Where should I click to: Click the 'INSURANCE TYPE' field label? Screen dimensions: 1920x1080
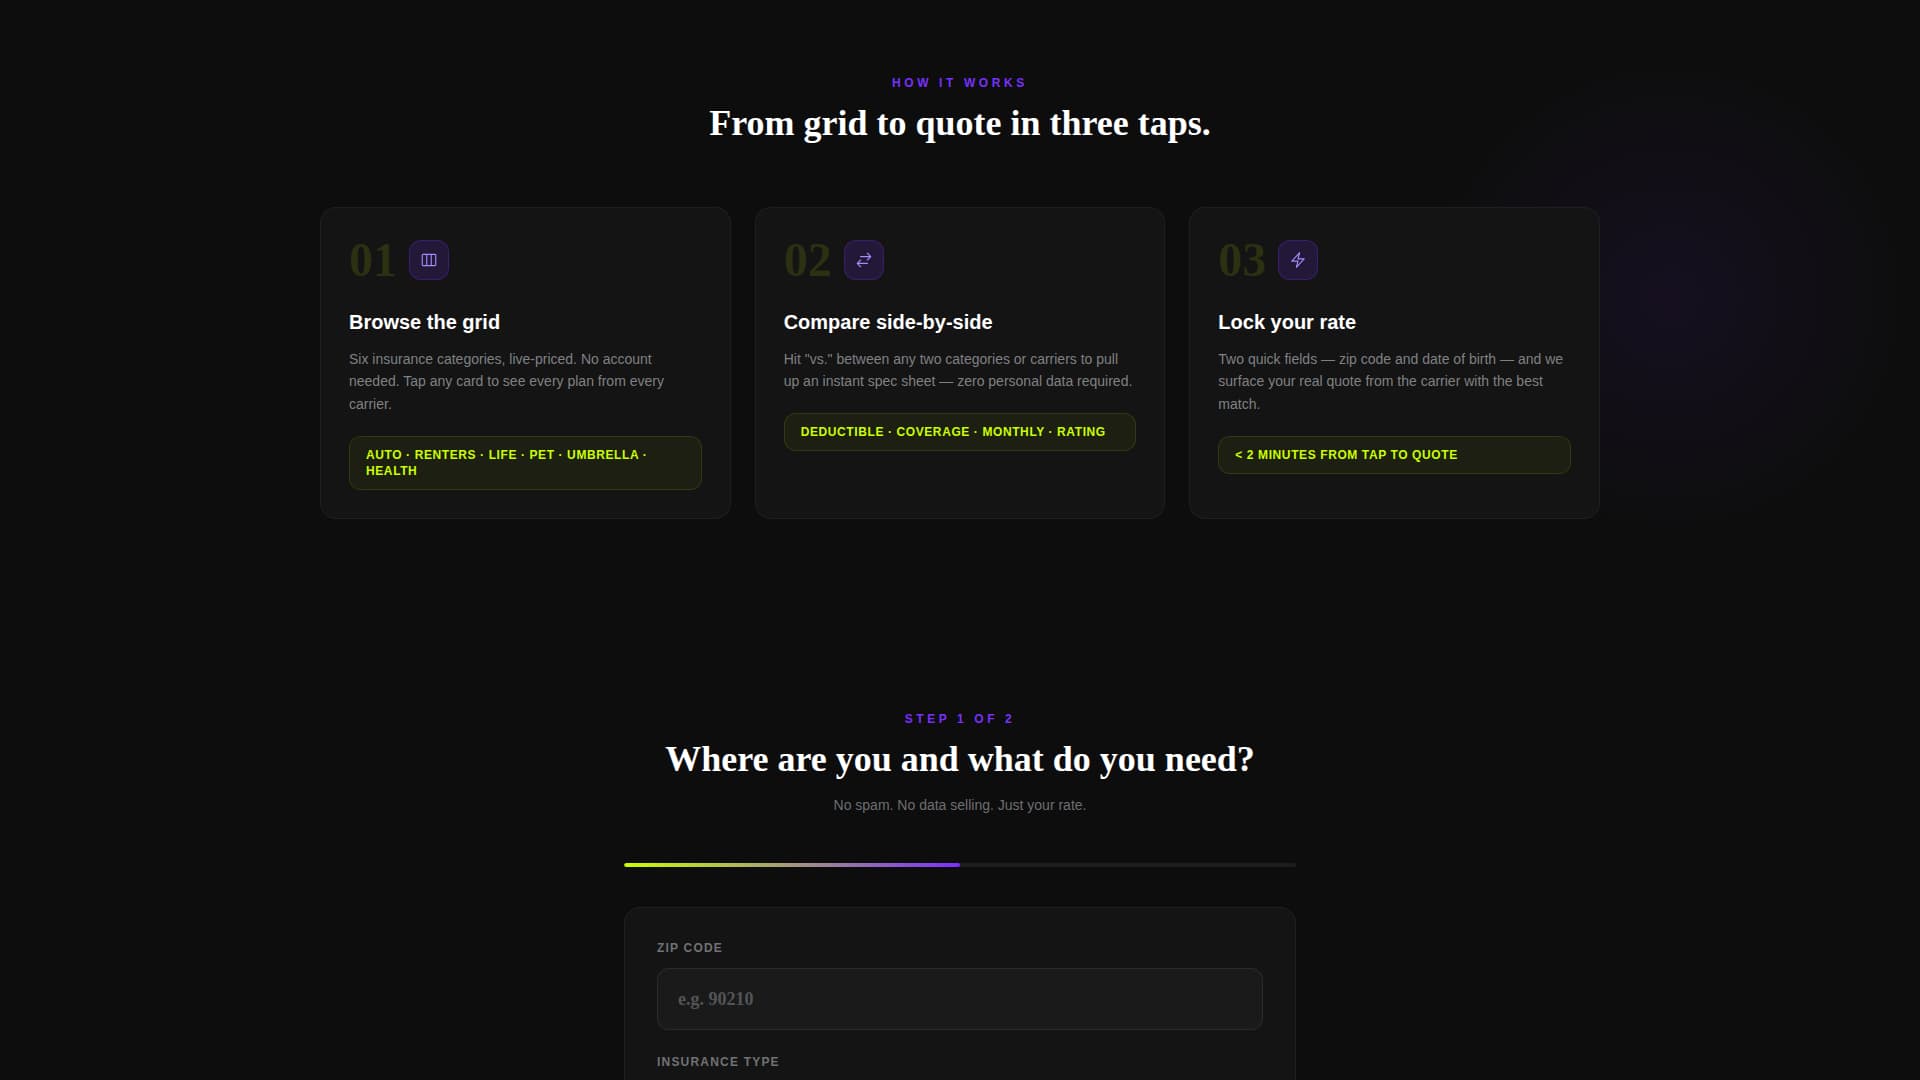pyautogui.click(x=717, y=1061)
